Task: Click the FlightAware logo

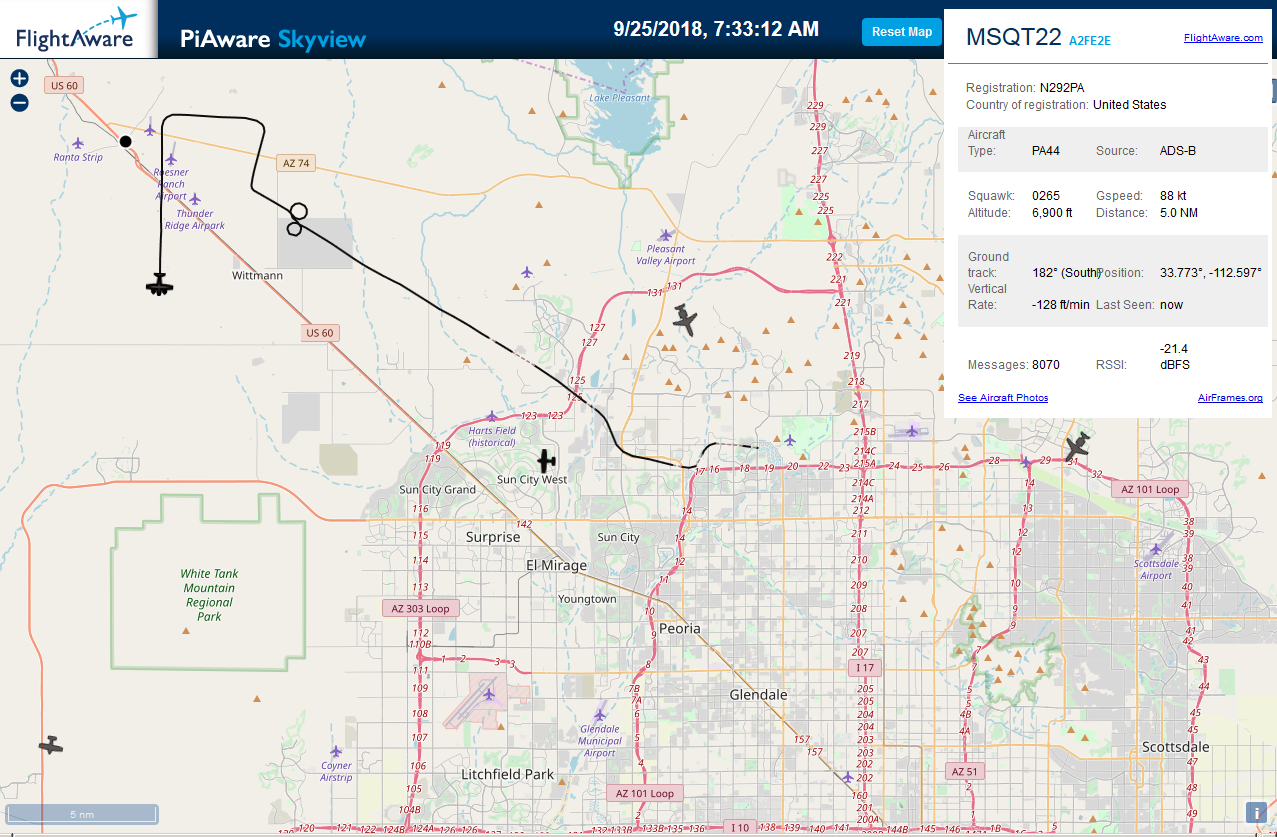Action: point(77,30)
